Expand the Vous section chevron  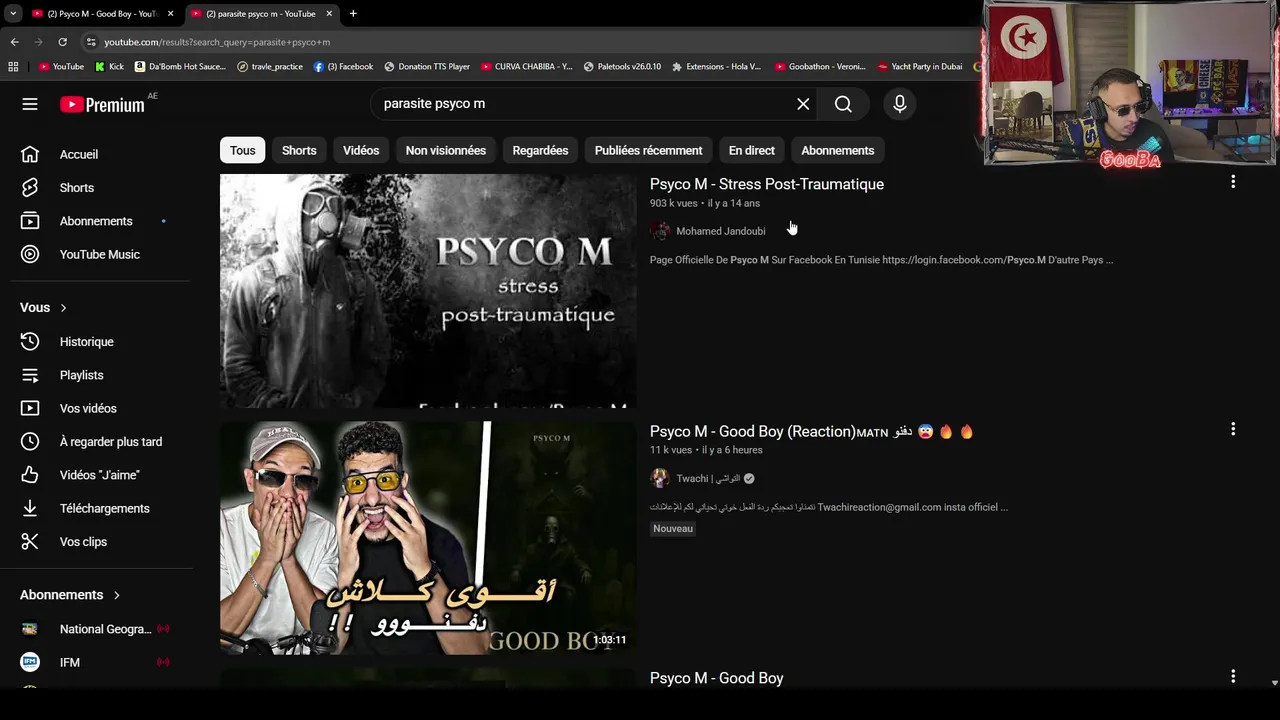63,308
